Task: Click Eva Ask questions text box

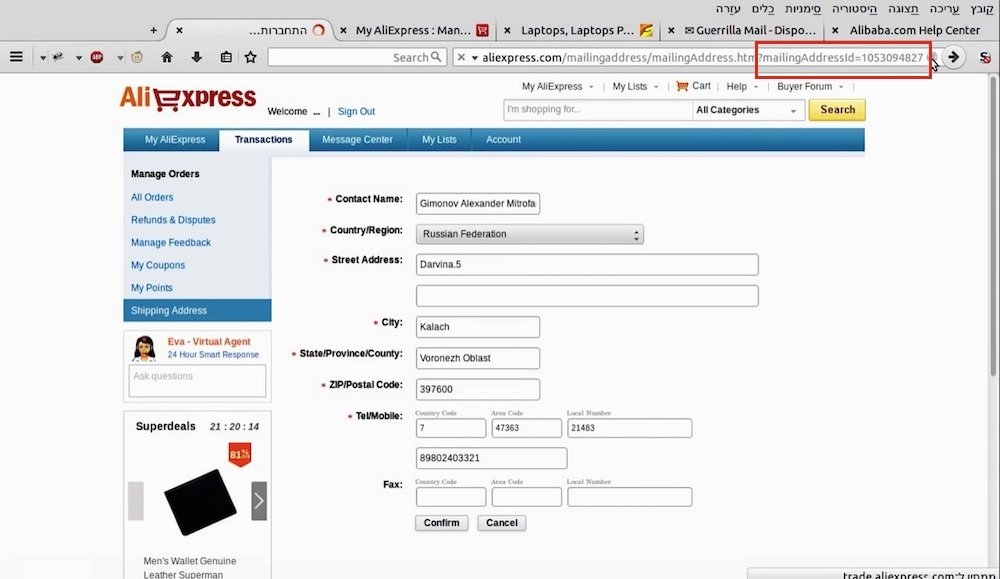Action: (197, 381)
